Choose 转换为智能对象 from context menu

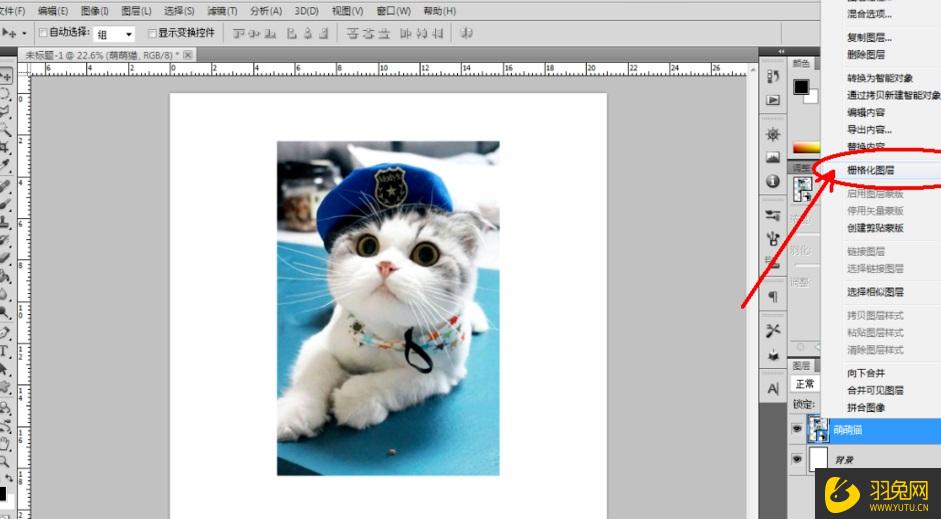click(x=880, y=79)
